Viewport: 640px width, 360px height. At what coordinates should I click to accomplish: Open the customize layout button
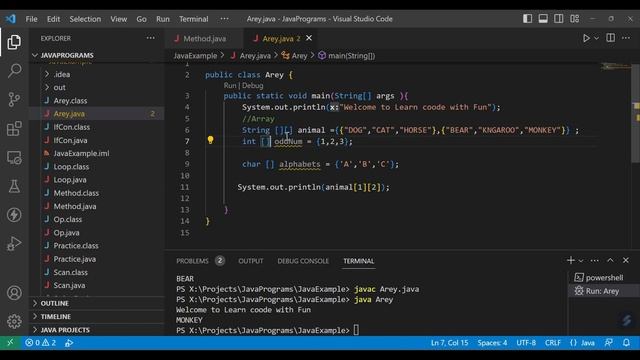[575, 19]
